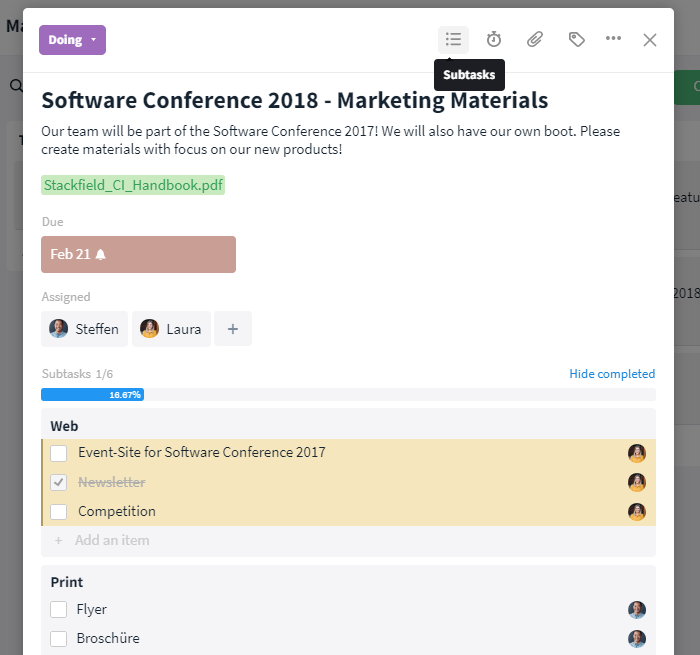Click the assignee avatar beside Competition
Screen dimensions: 700x655
pyautogui.click(x=637, y=512)
